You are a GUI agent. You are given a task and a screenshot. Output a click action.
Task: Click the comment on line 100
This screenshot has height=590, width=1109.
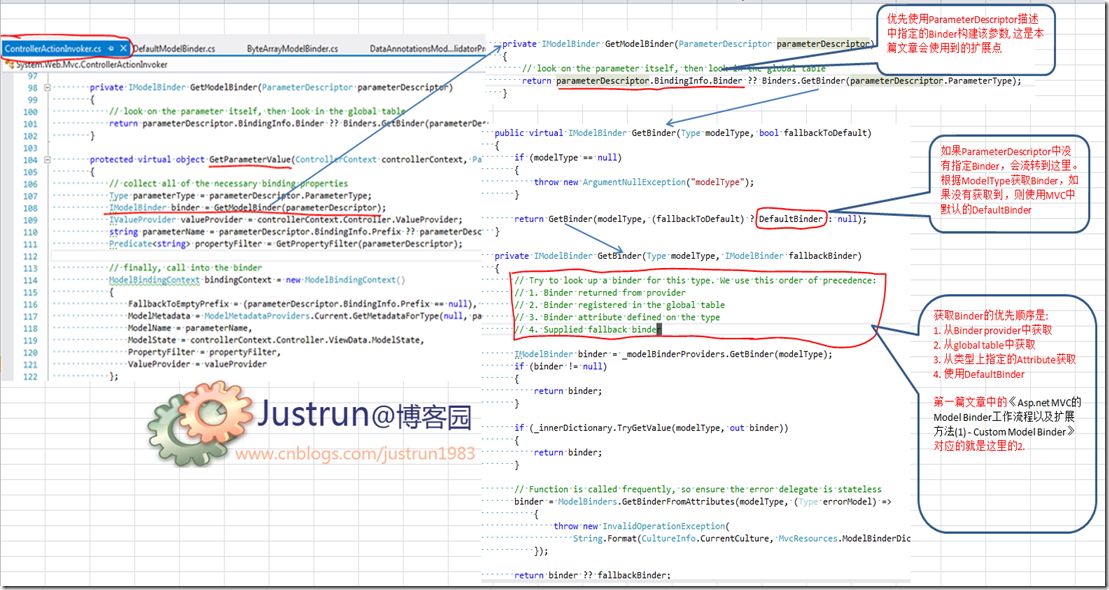pyautogui.click(x=257, y=112)
